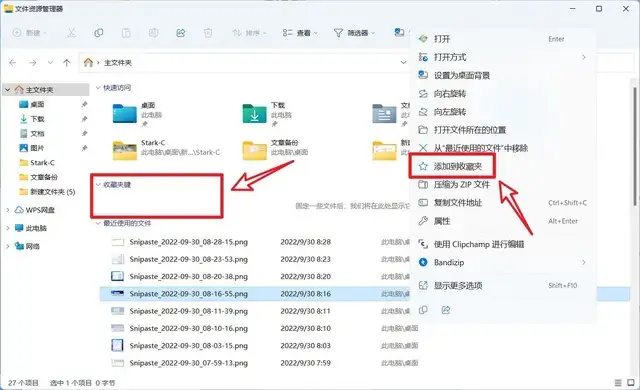Choose 复制文件地址 in context menu
640x390 pixels.
(502, 203)
